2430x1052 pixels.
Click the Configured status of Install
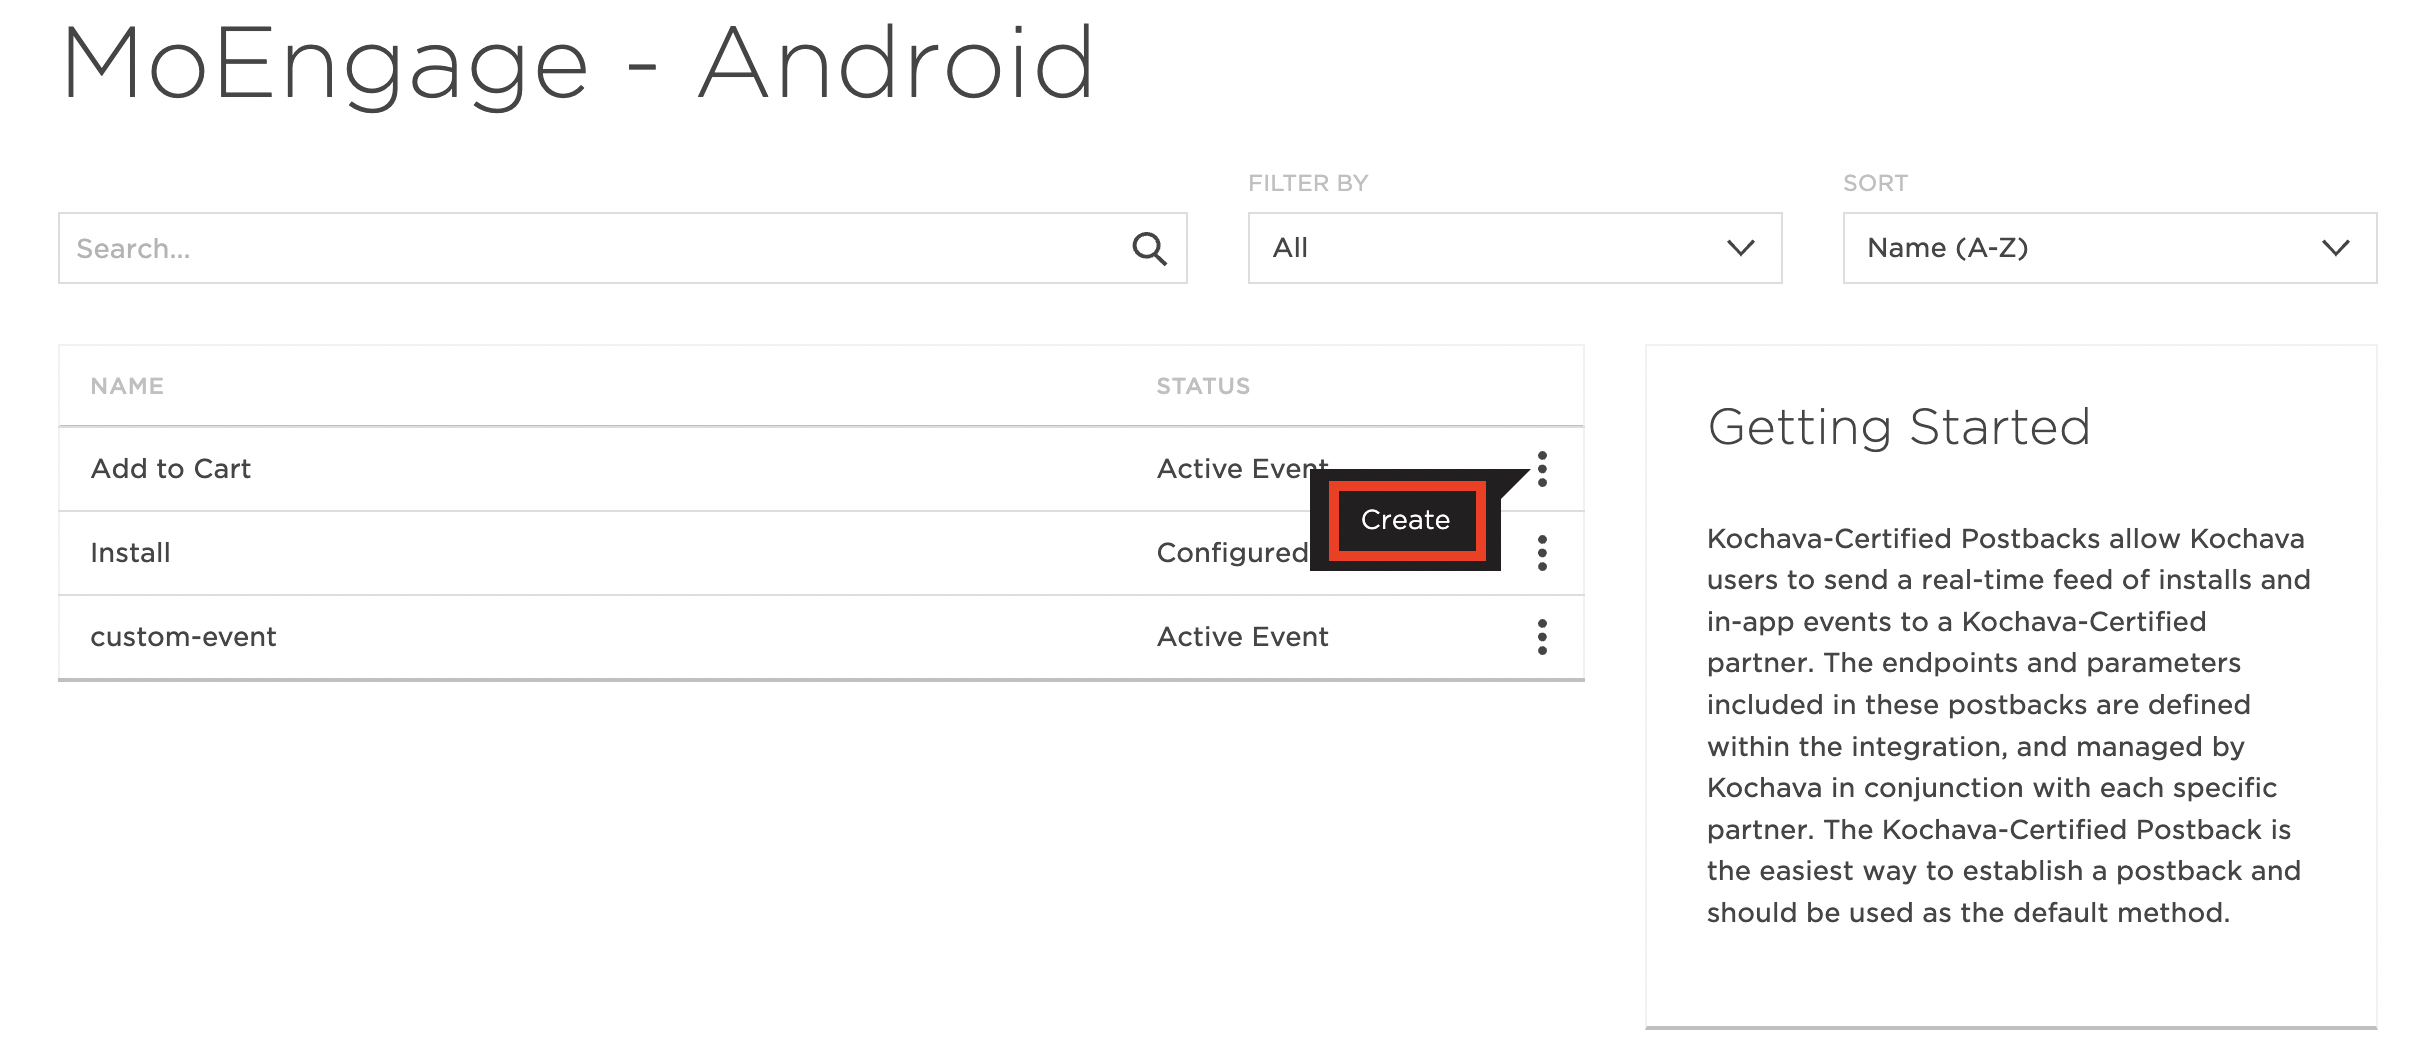click(x=1232, y=553)
